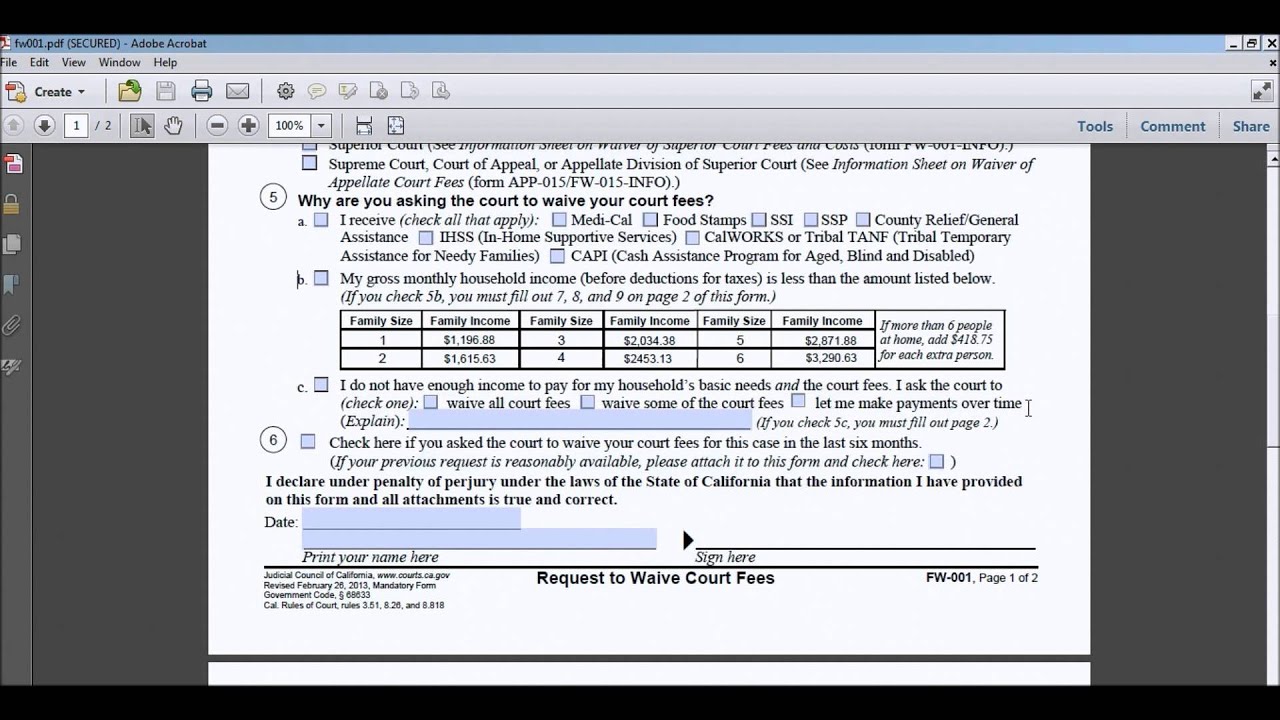Select 'waive all court fees' checkbox
Image resolution: width=1280 pixels, height=720 pixels.
click(431, 402)
